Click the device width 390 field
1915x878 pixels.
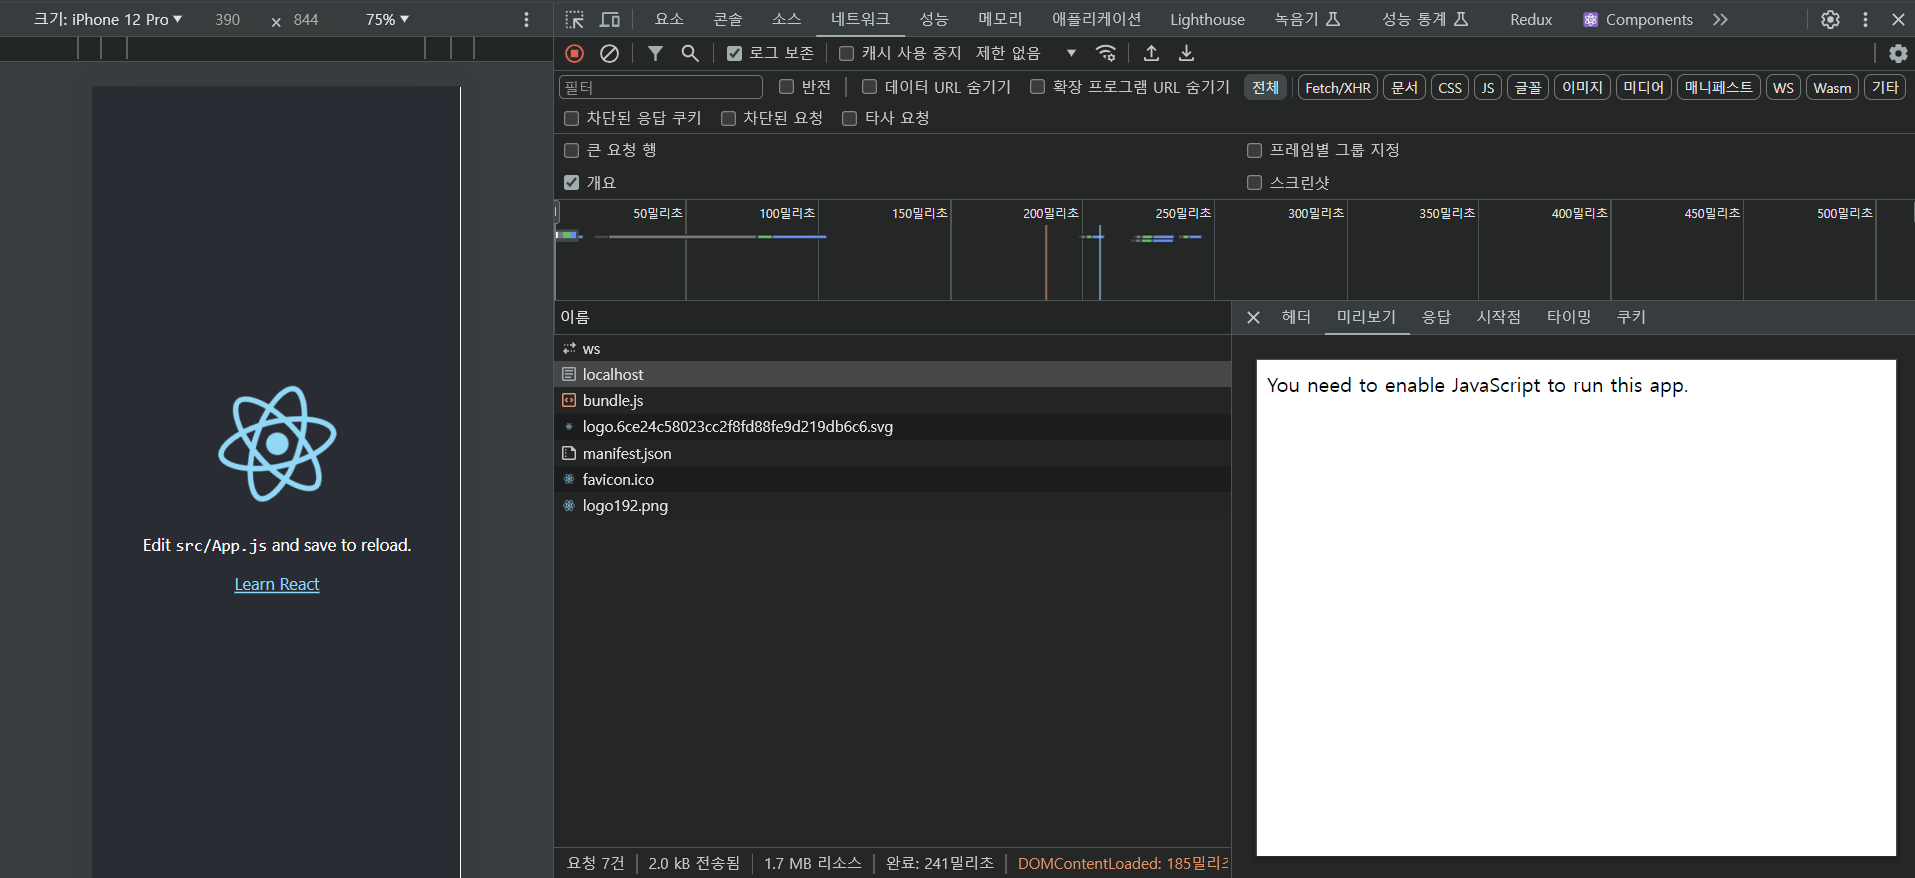228,19
